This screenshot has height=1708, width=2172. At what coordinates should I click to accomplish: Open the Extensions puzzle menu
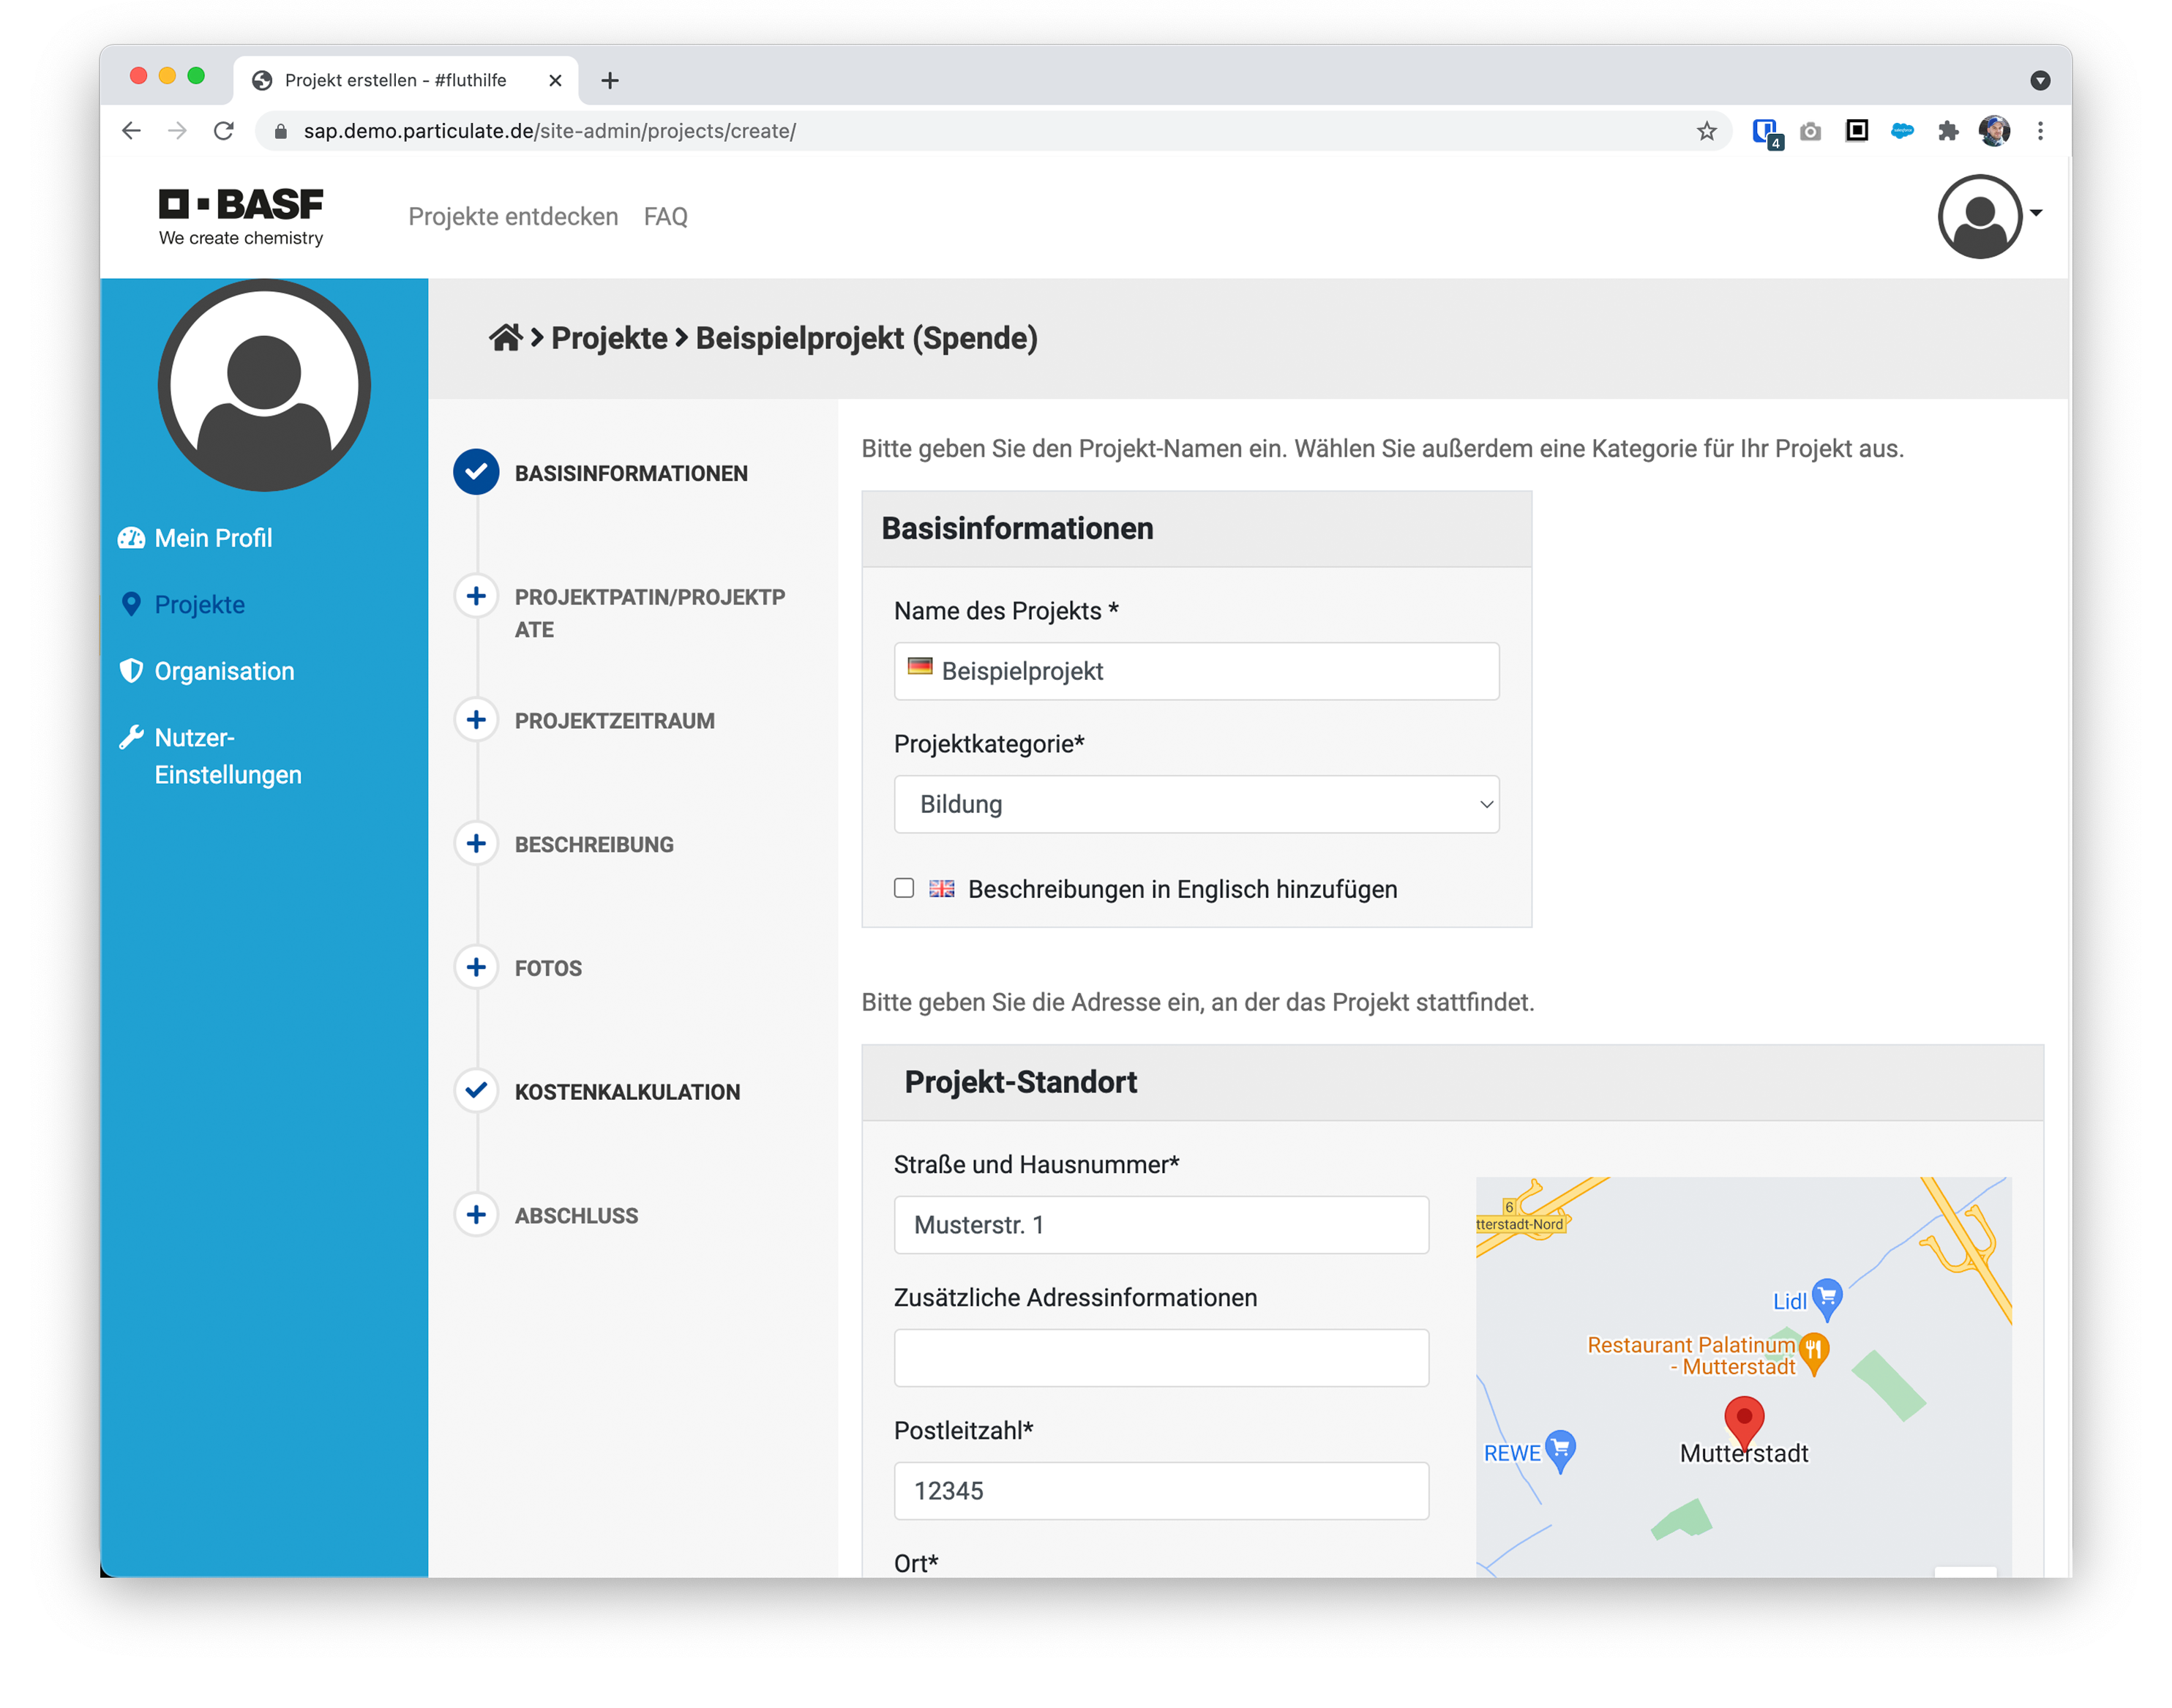(1947, 131)
